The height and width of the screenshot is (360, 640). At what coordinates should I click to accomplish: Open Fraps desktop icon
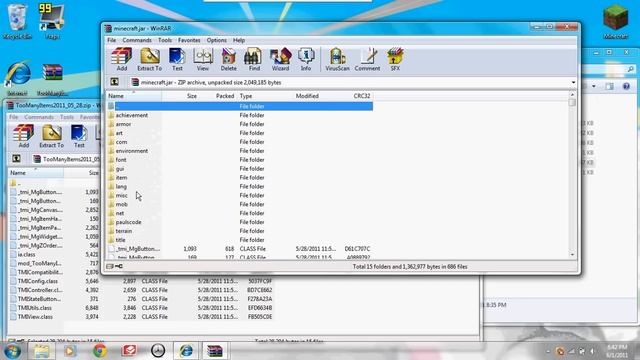tap(52, 21)
